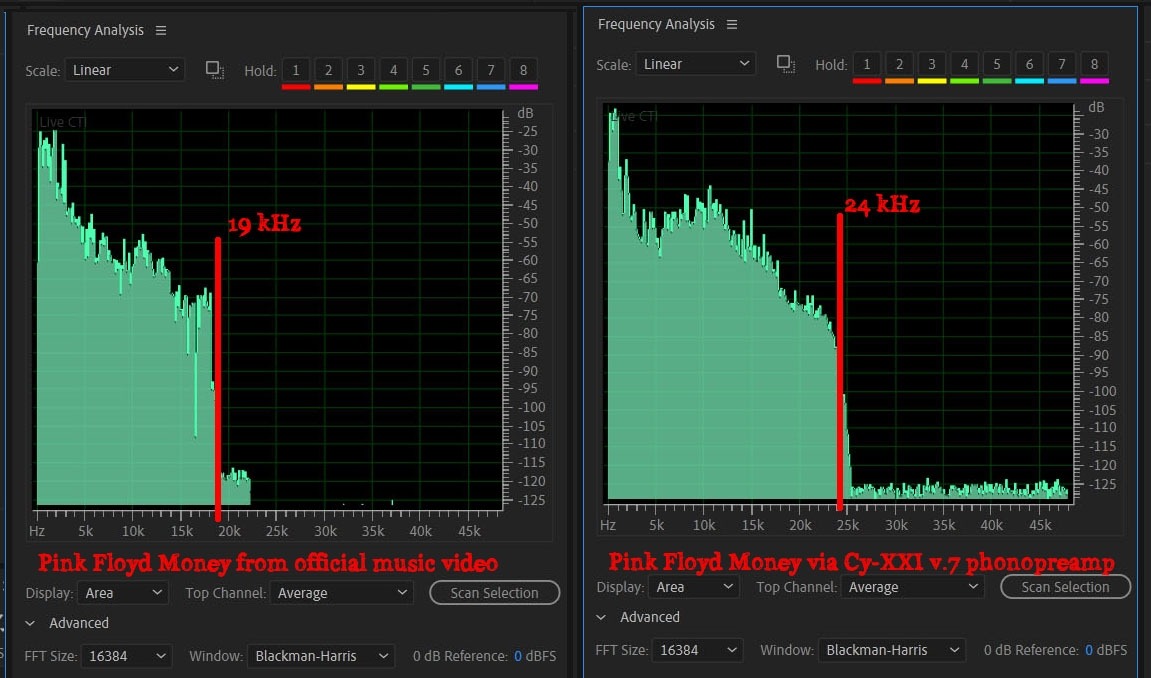1151x678 pixels.
Task: Click inside the right frequency spectrum graph
Action: pos(839,302)
